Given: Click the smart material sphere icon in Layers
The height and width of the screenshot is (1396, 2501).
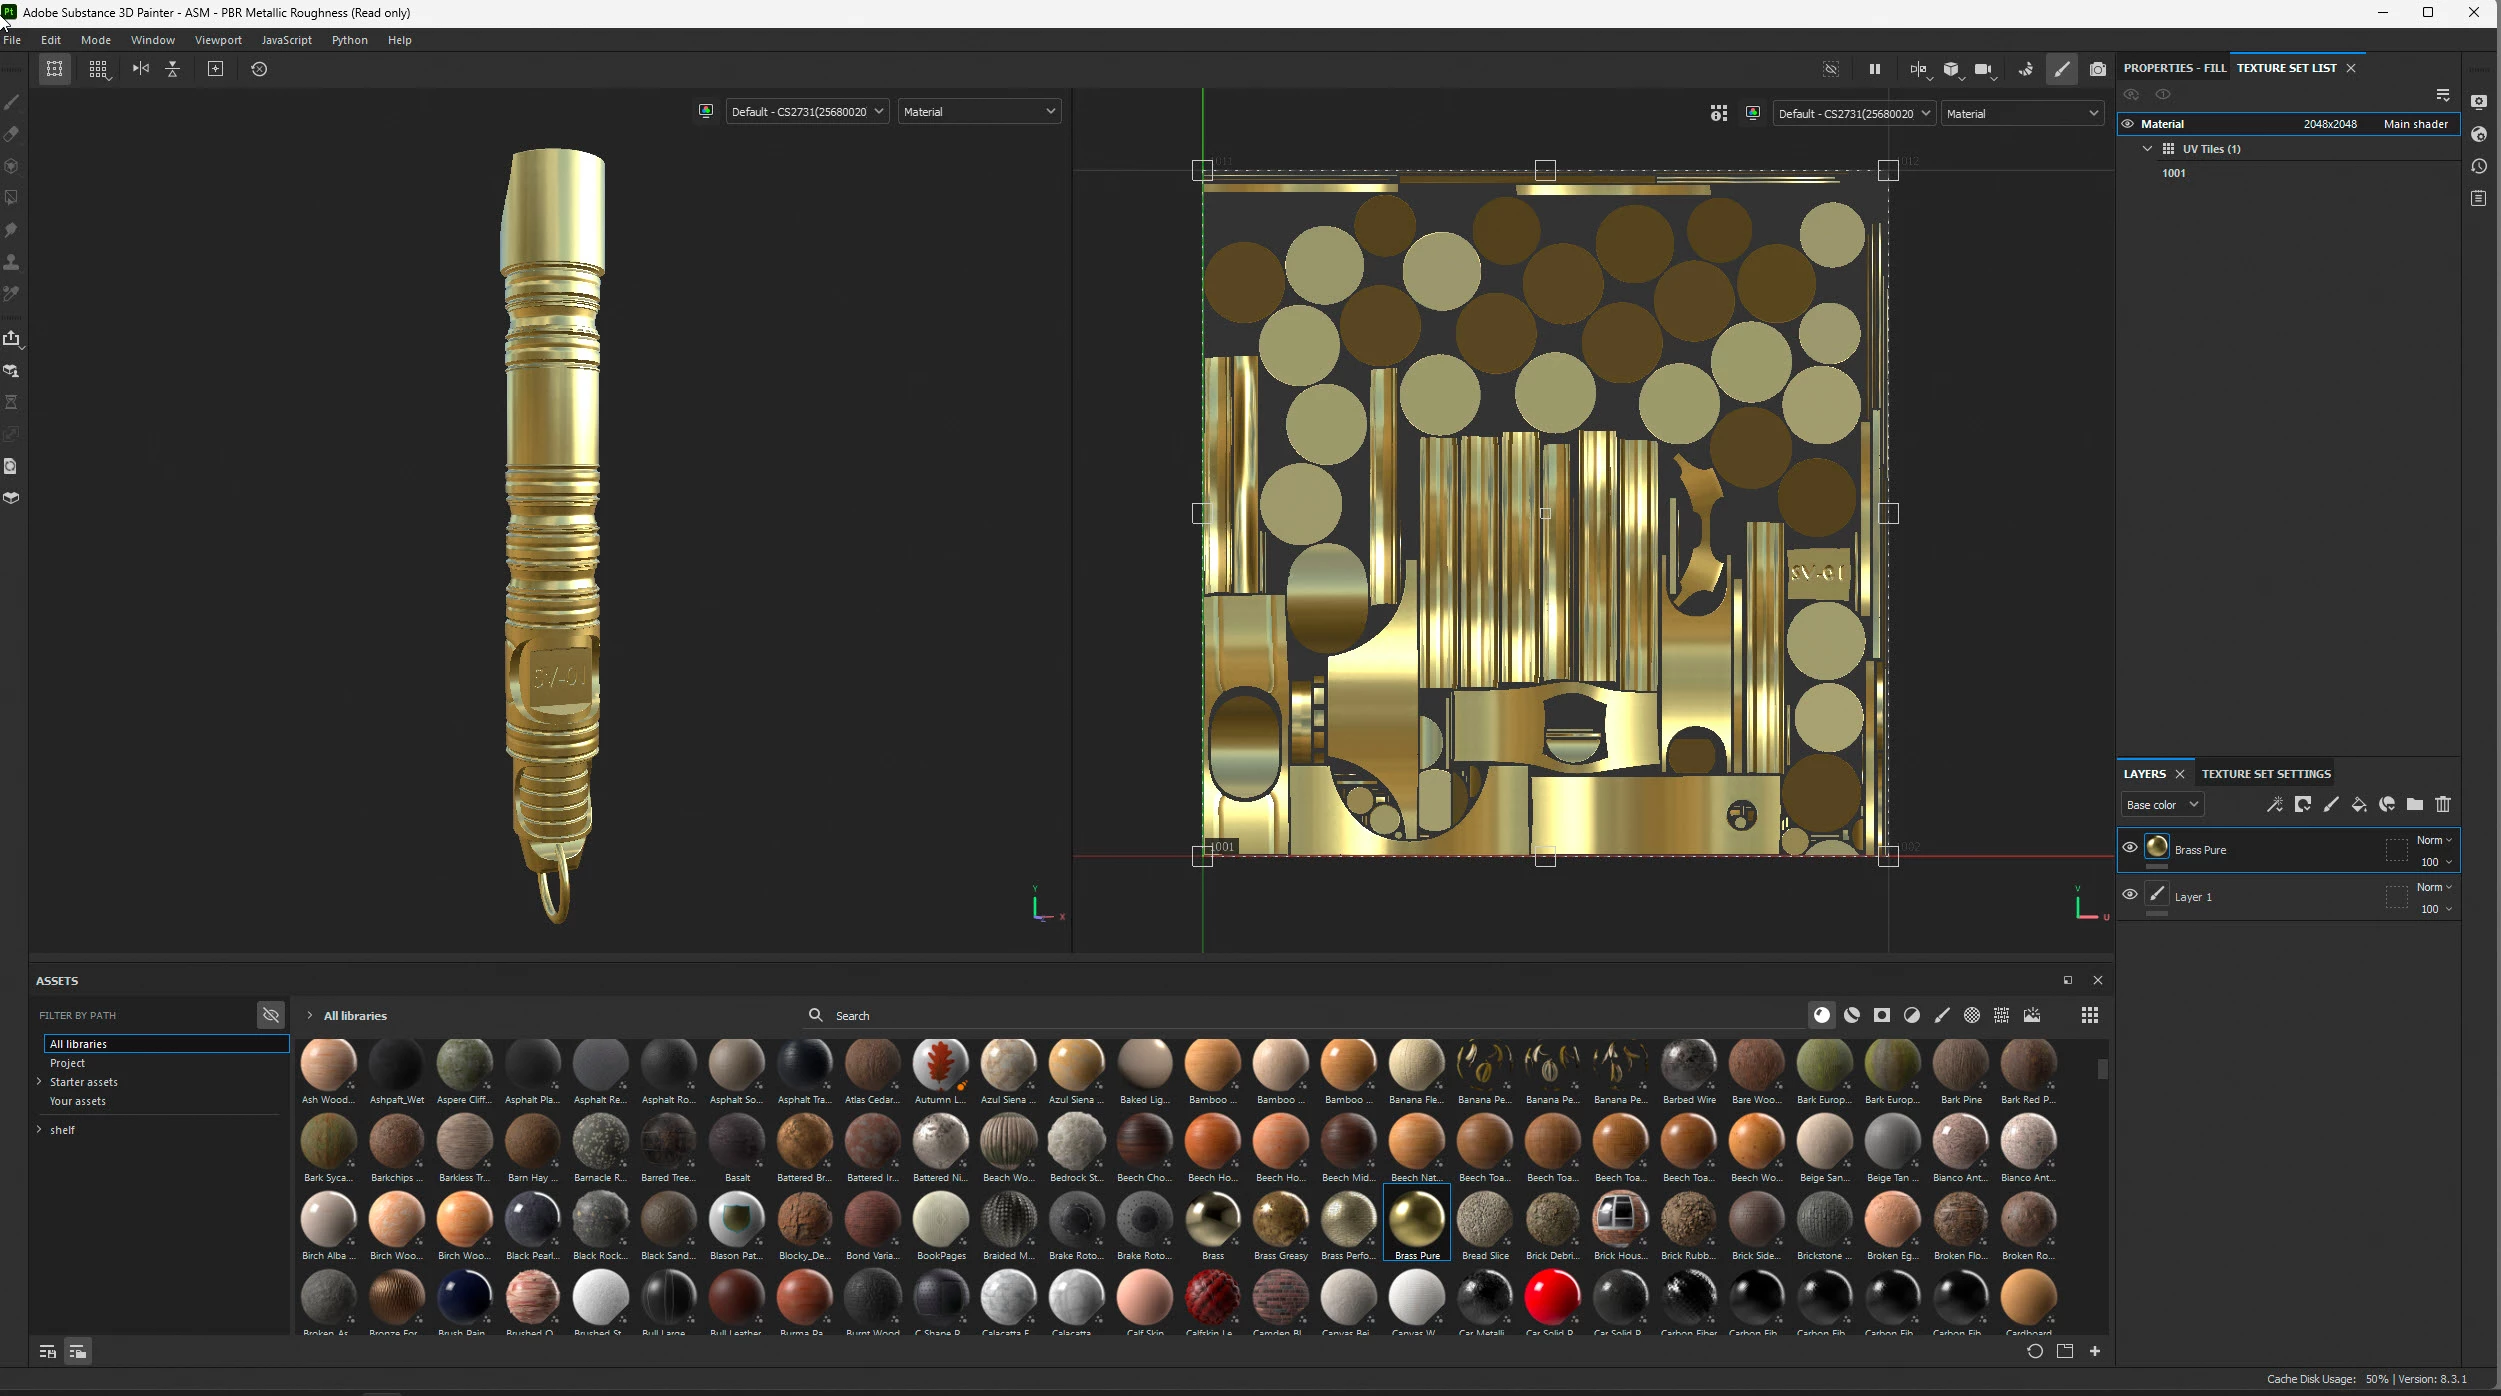Looking at the screenshot, I should 2386,805.
